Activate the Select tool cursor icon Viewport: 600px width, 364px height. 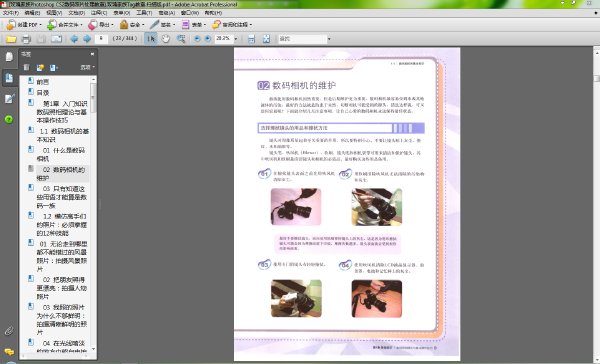click(x=151, y=39)
